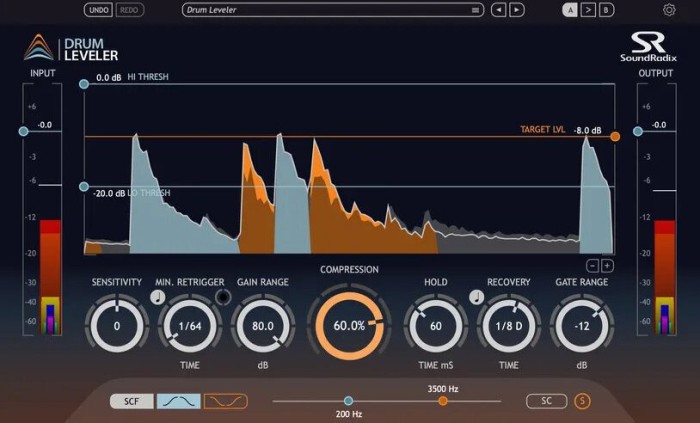Image resolution: width=700 pixels, height=423 pixels.
Task: Select the A comparison state
Action: point(570,10)
